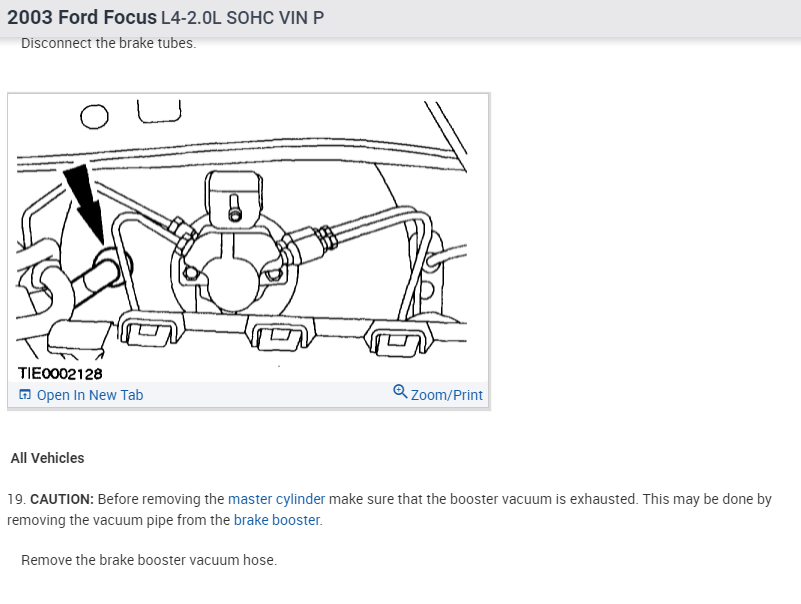Click the 2003 Ford Focus title
Image resolution: width=801 pixels, height=604 pixels.
tap(82, 18)
